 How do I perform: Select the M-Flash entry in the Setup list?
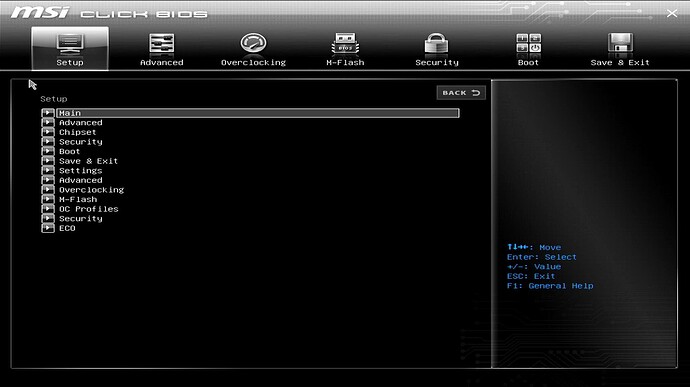click(78, 199)
